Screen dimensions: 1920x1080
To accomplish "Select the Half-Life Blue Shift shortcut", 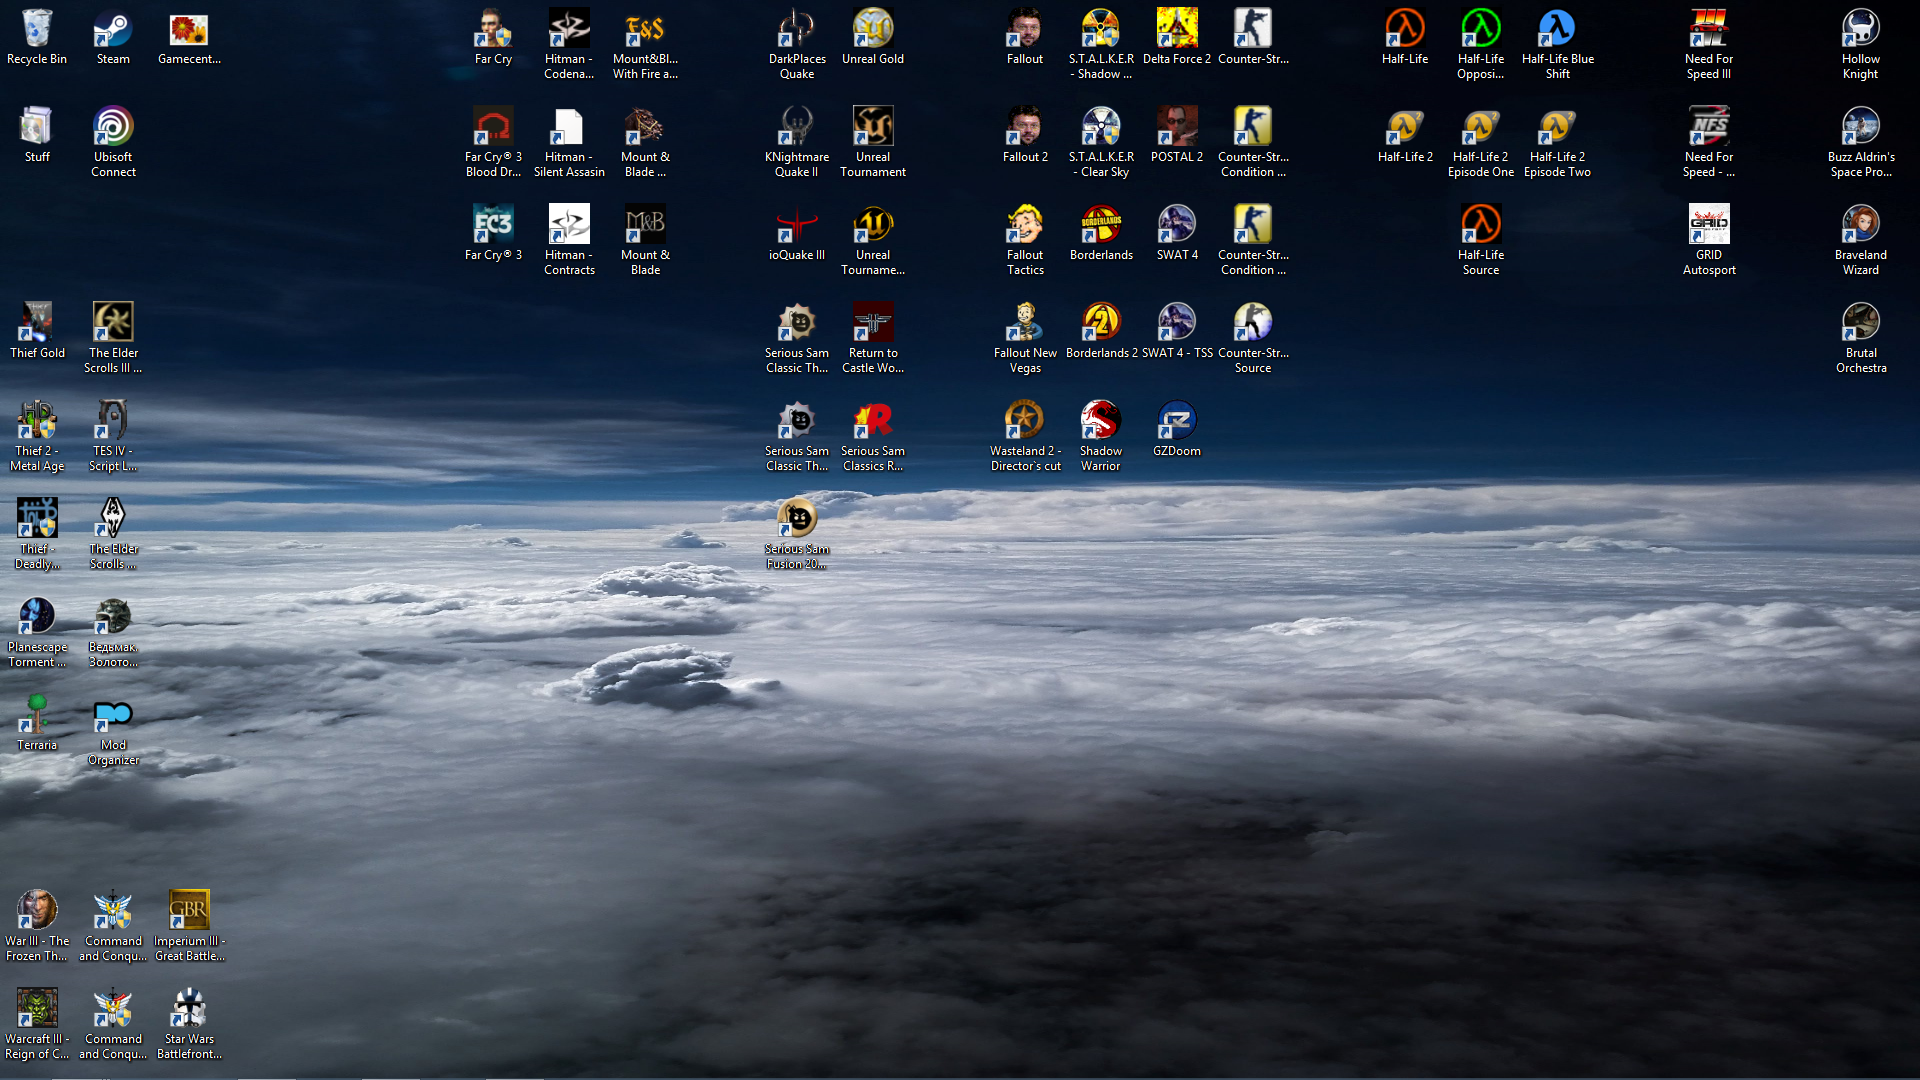I will (x=1557, y=30).
